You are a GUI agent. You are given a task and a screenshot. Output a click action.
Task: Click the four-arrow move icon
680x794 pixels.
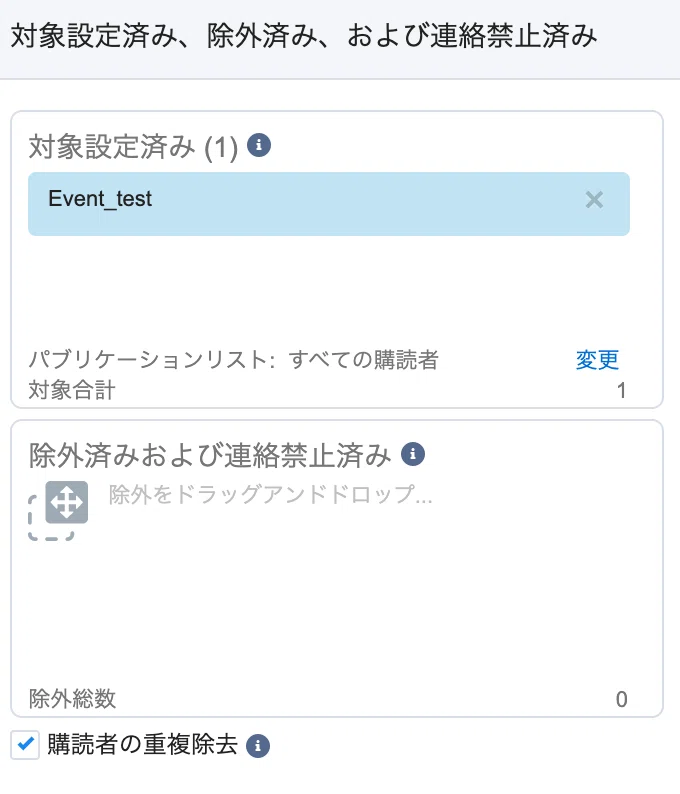tap(67, 502)
